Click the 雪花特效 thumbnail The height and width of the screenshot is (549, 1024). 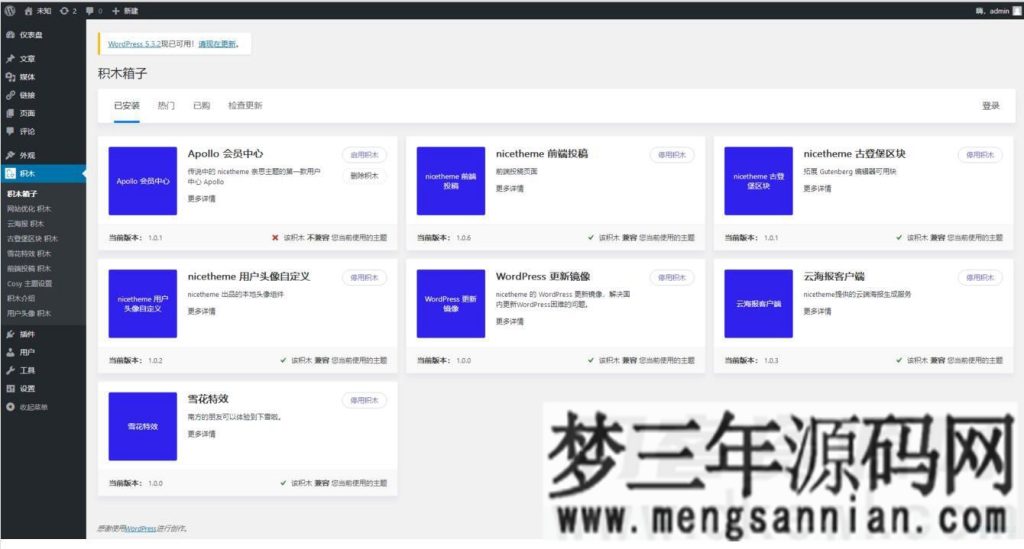[142, 426]
